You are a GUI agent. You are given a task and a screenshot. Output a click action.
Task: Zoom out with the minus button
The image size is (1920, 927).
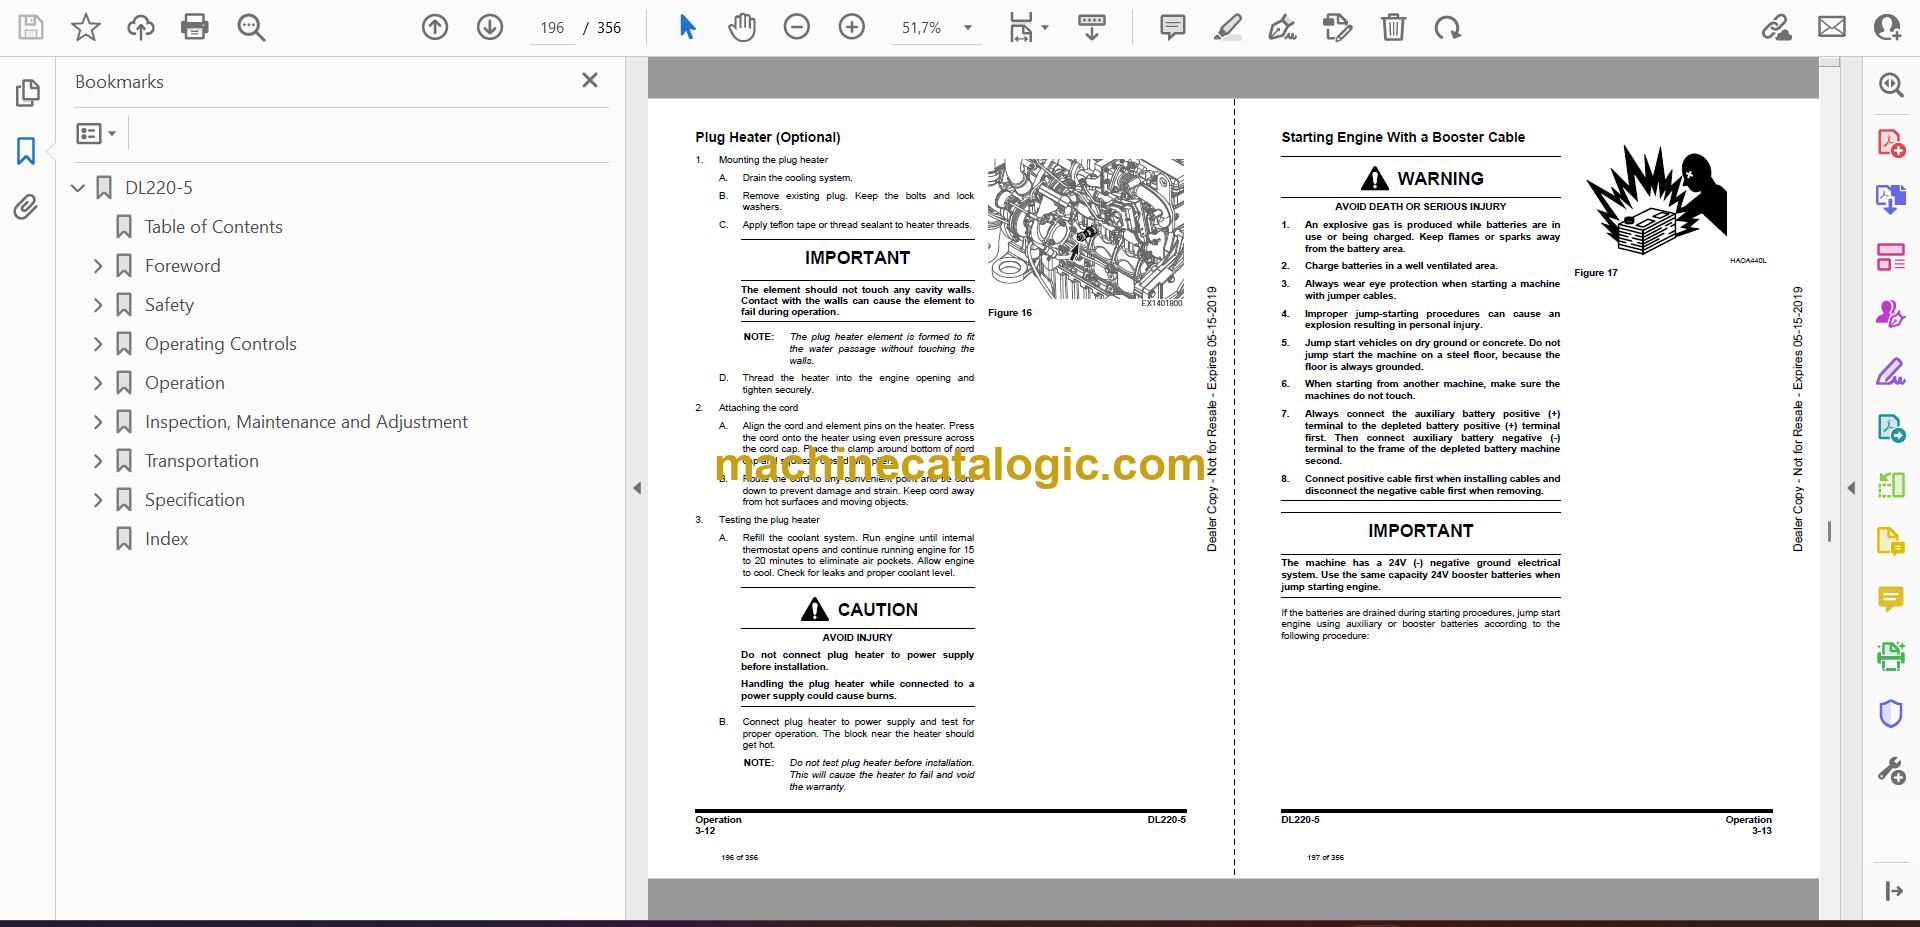coord(797,27)
